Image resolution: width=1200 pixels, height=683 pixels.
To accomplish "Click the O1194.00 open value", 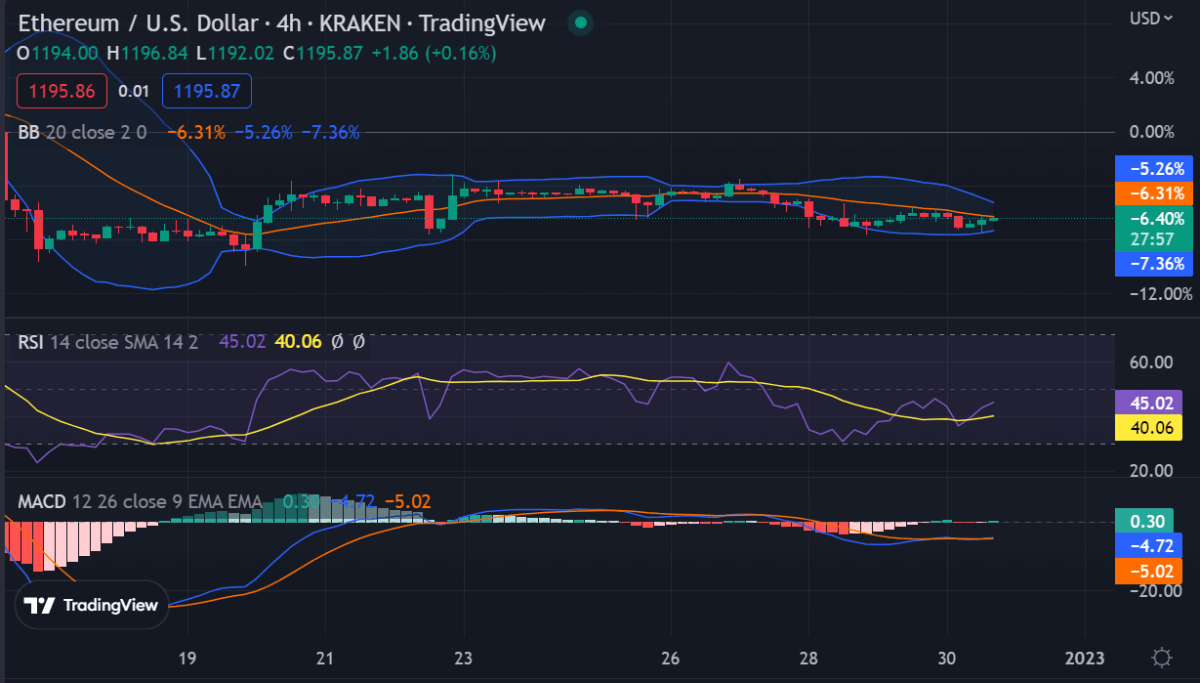I will [x=58, y=52].
